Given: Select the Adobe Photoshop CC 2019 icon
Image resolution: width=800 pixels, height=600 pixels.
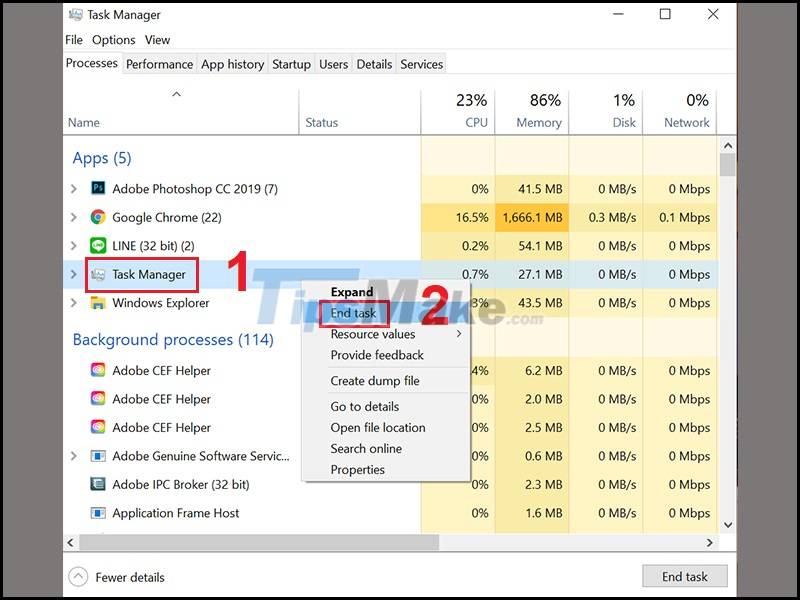Looking at the screenshot, I should tap(97, 188).
